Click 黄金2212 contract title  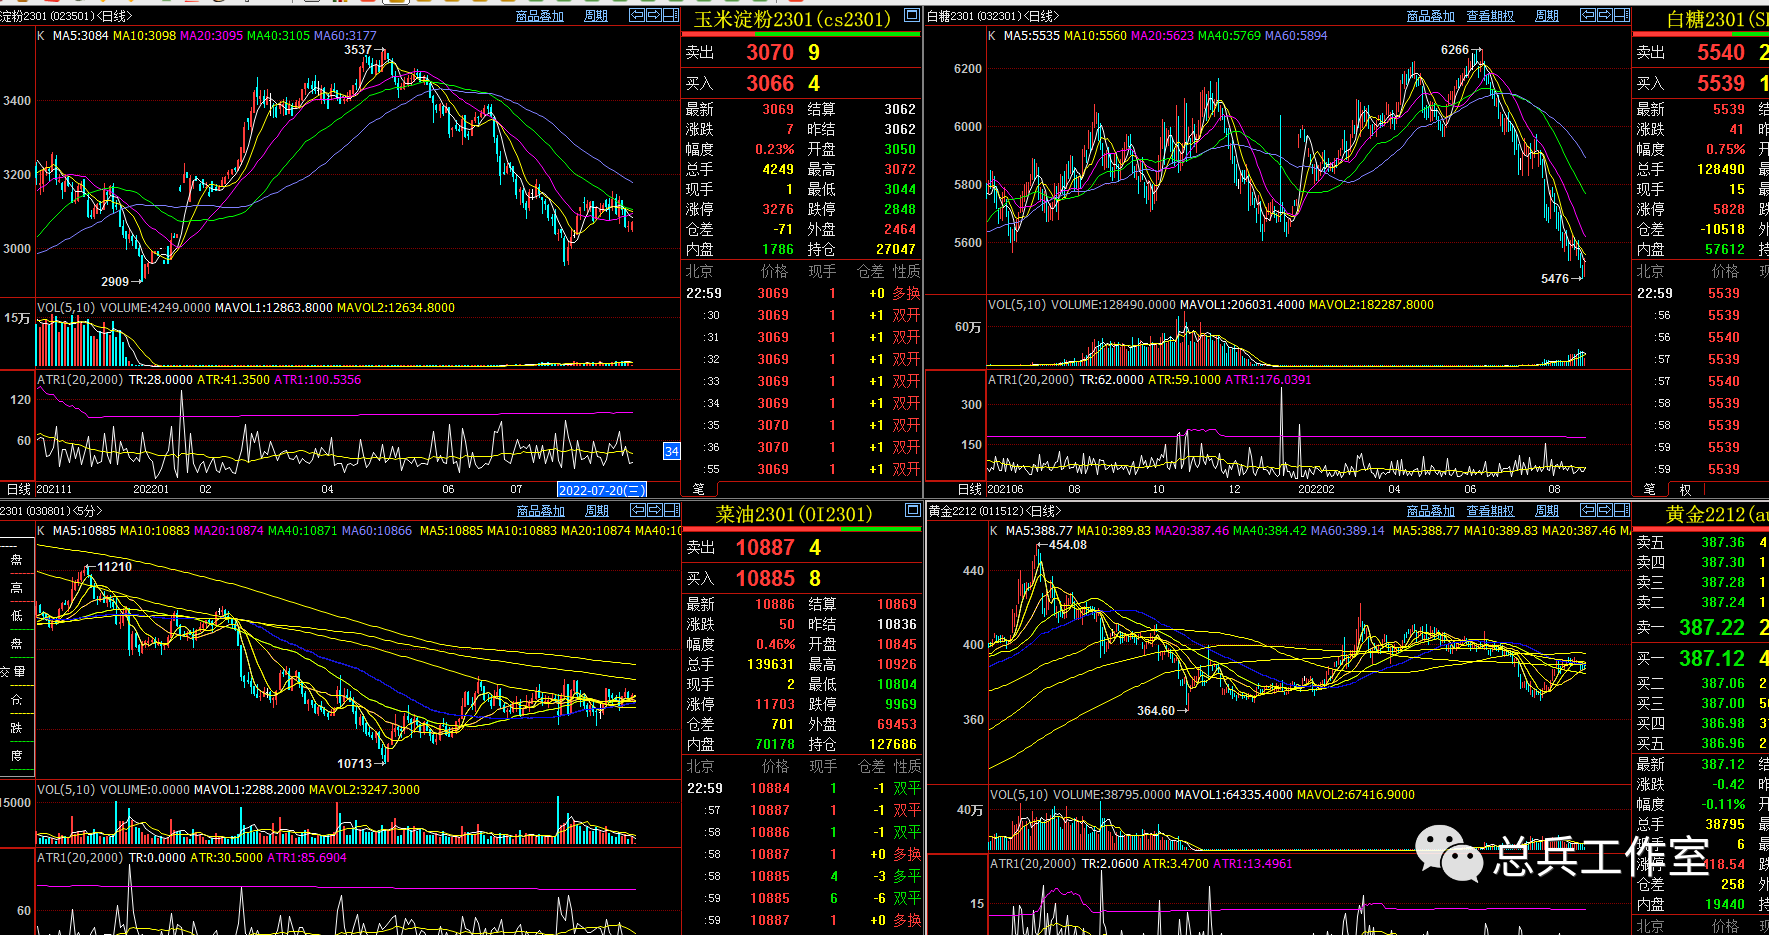1717,514
